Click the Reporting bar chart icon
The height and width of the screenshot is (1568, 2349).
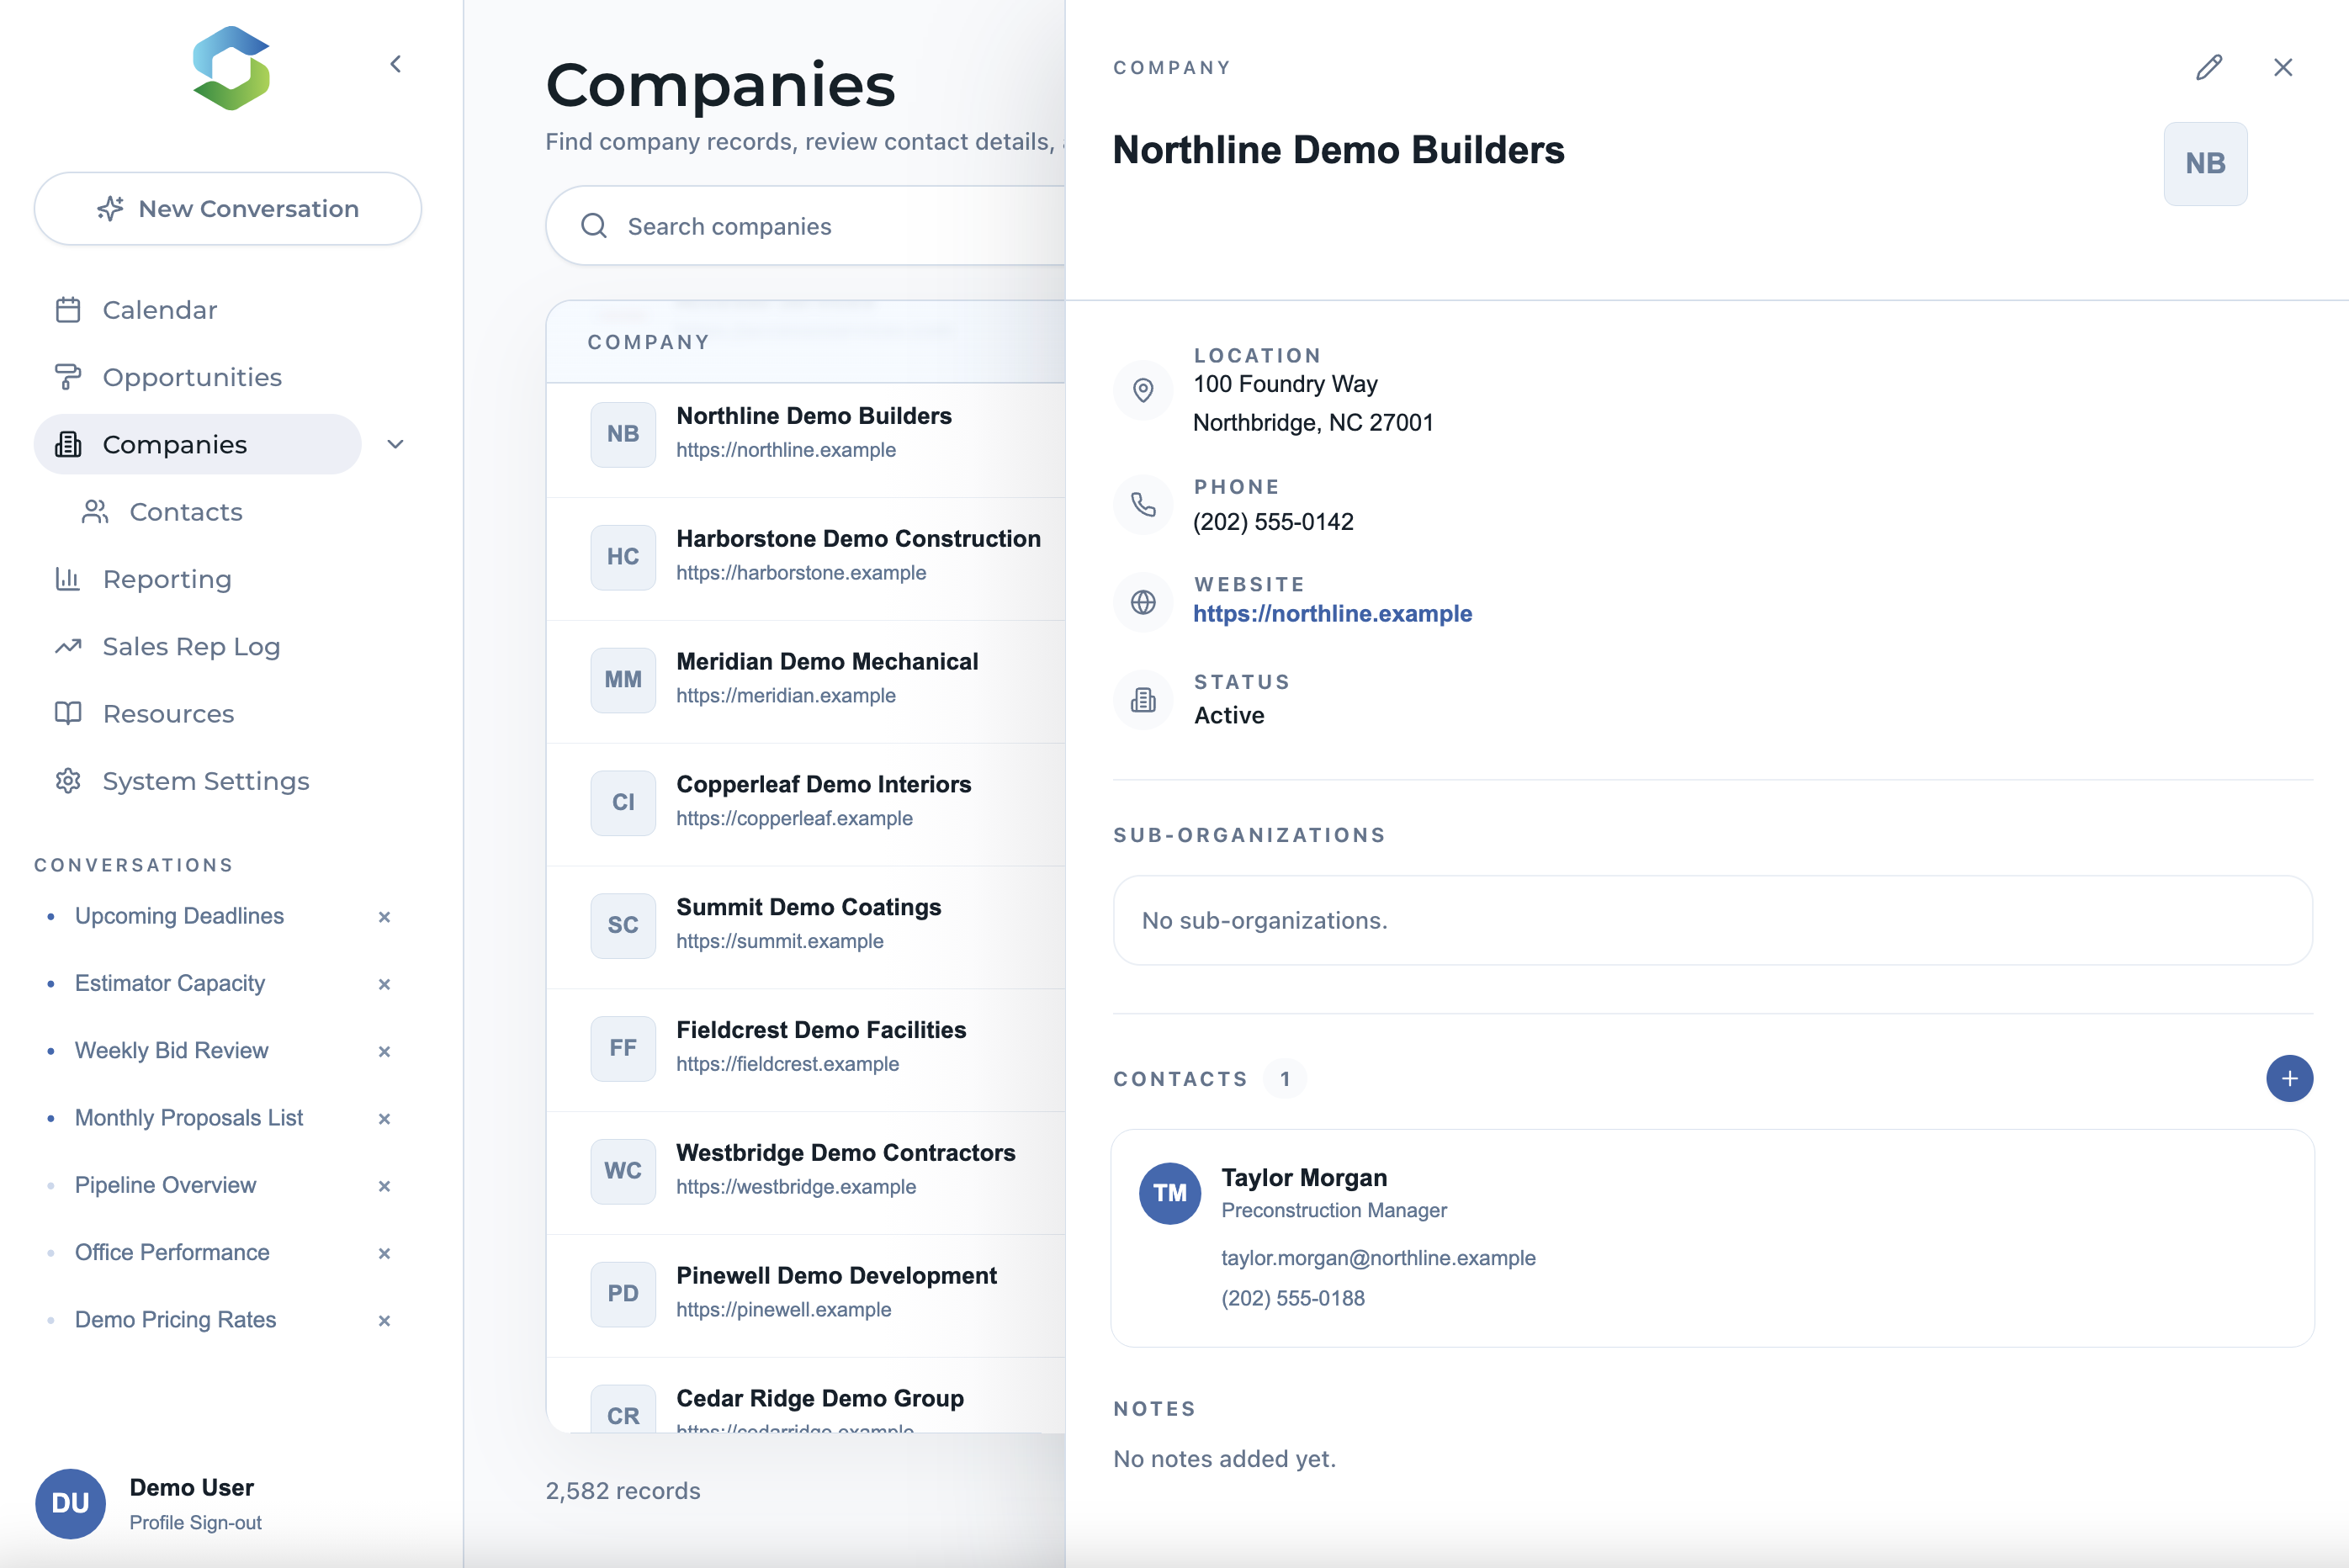(x=68, y=579)
